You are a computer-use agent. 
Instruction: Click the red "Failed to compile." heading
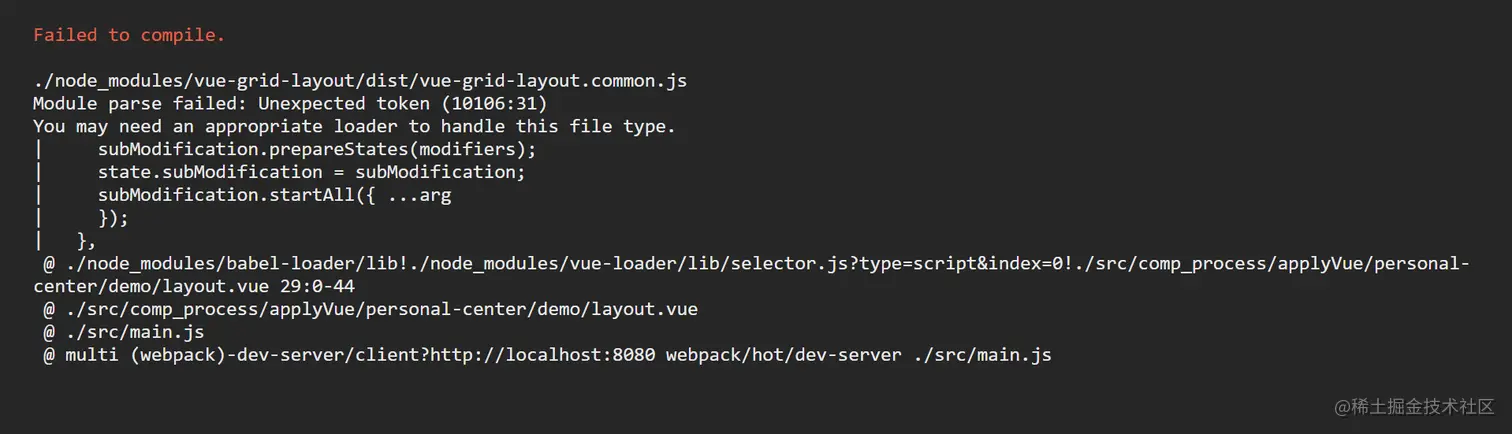coord(129,35)
